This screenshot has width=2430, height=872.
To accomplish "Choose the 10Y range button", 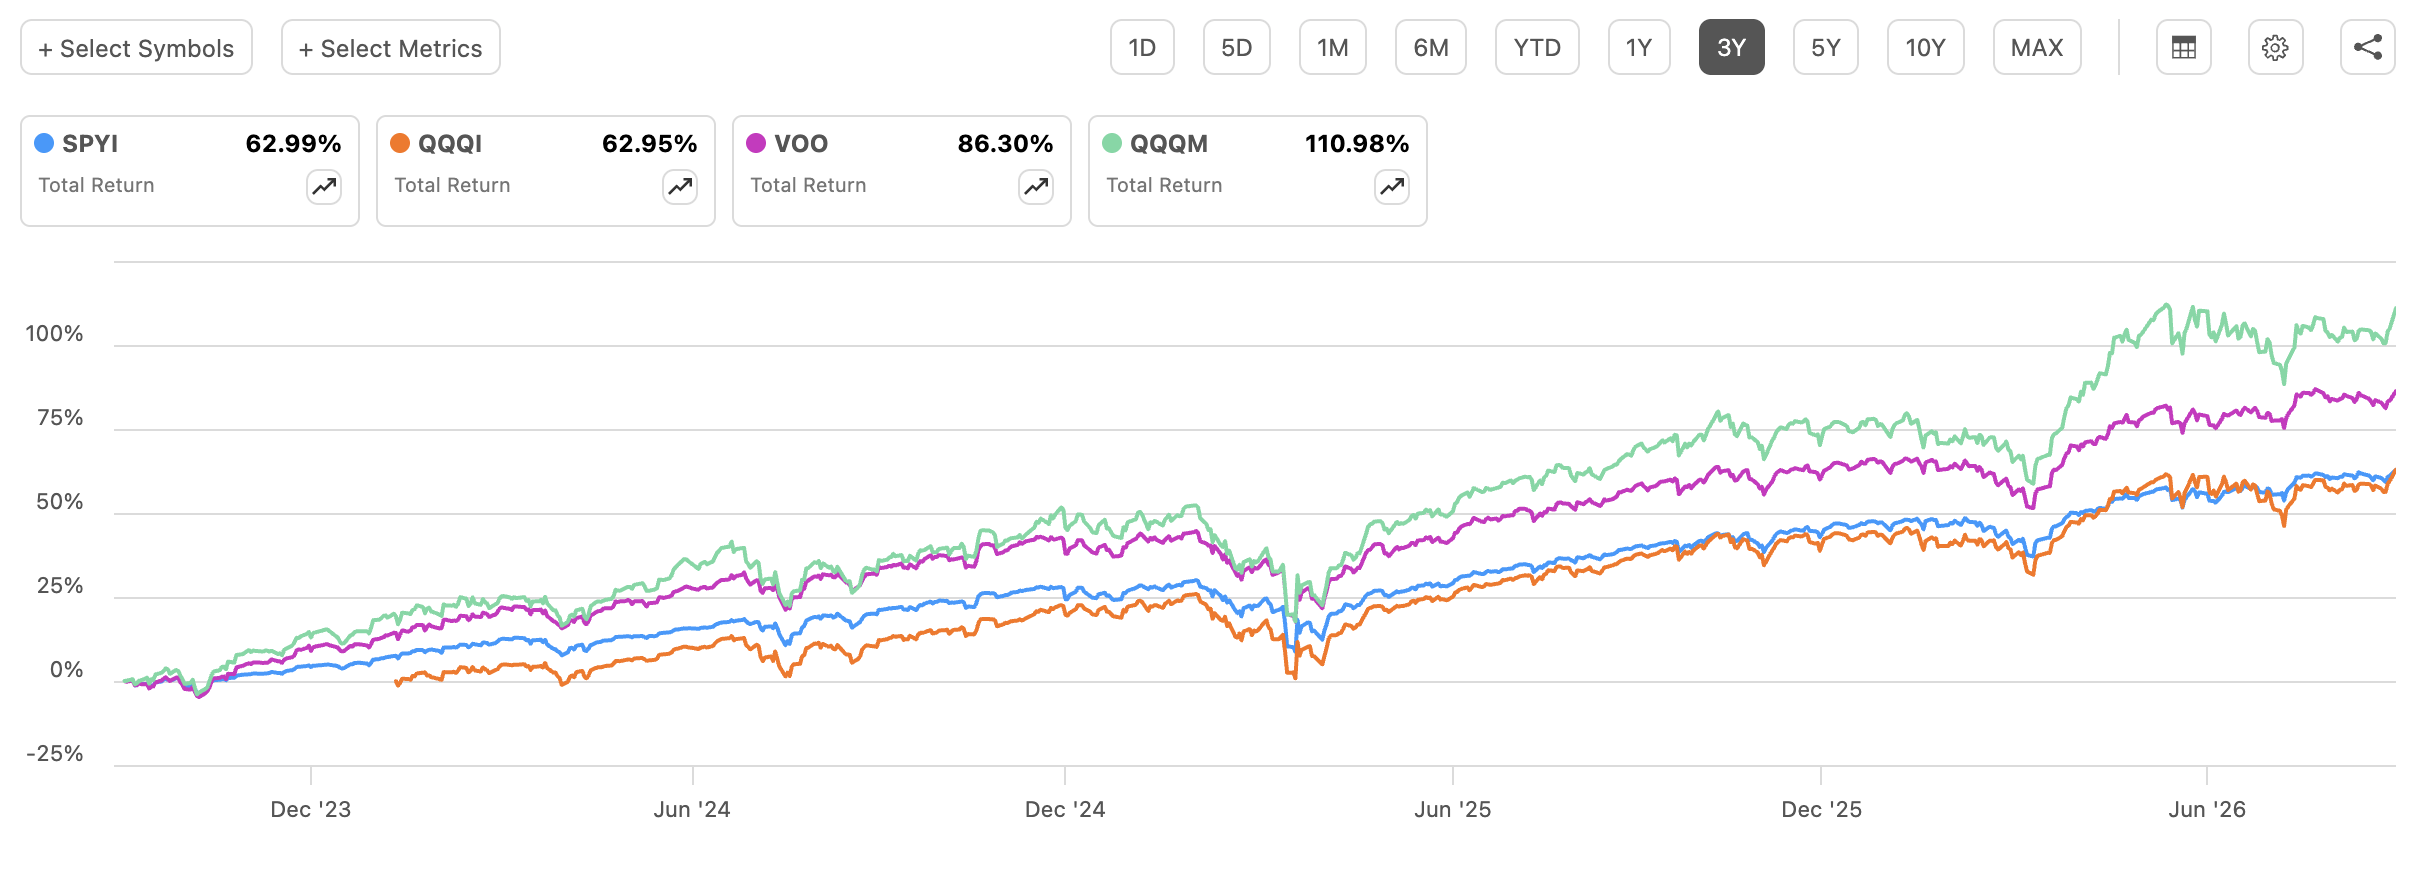I will pyautogui.click(x=1926, y=47).
